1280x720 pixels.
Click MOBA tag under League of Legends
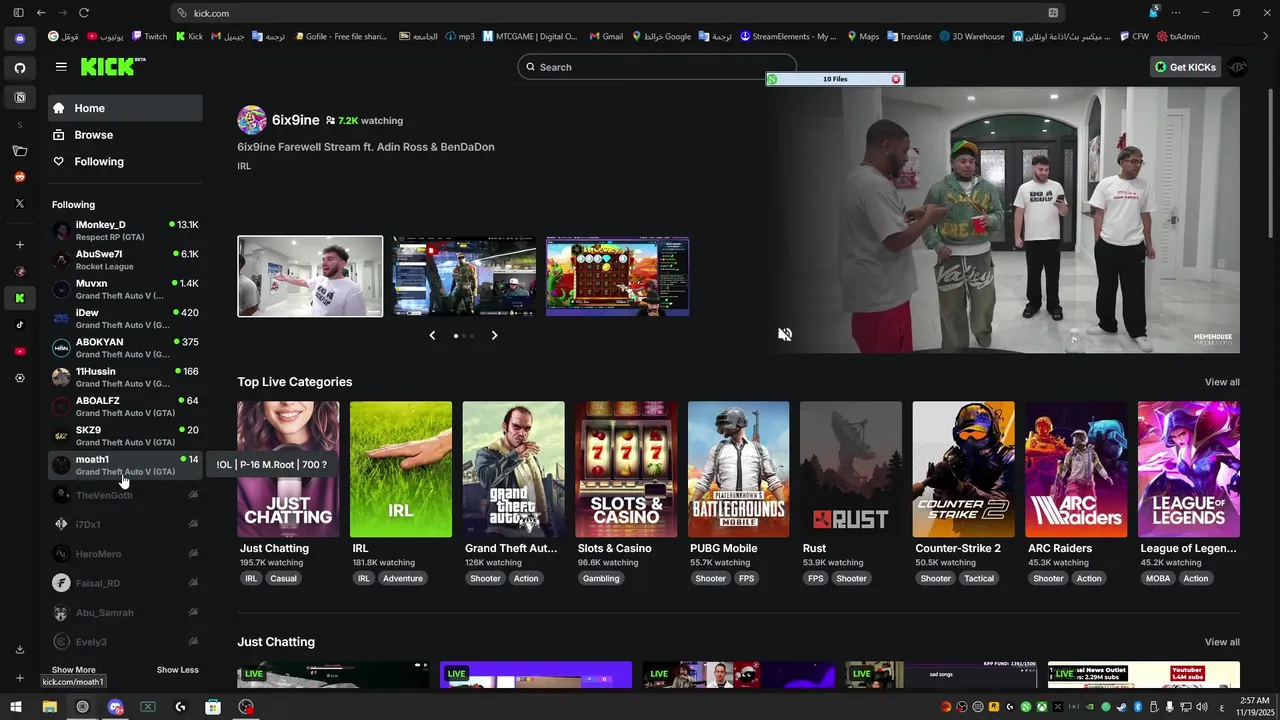(1158, 578)
